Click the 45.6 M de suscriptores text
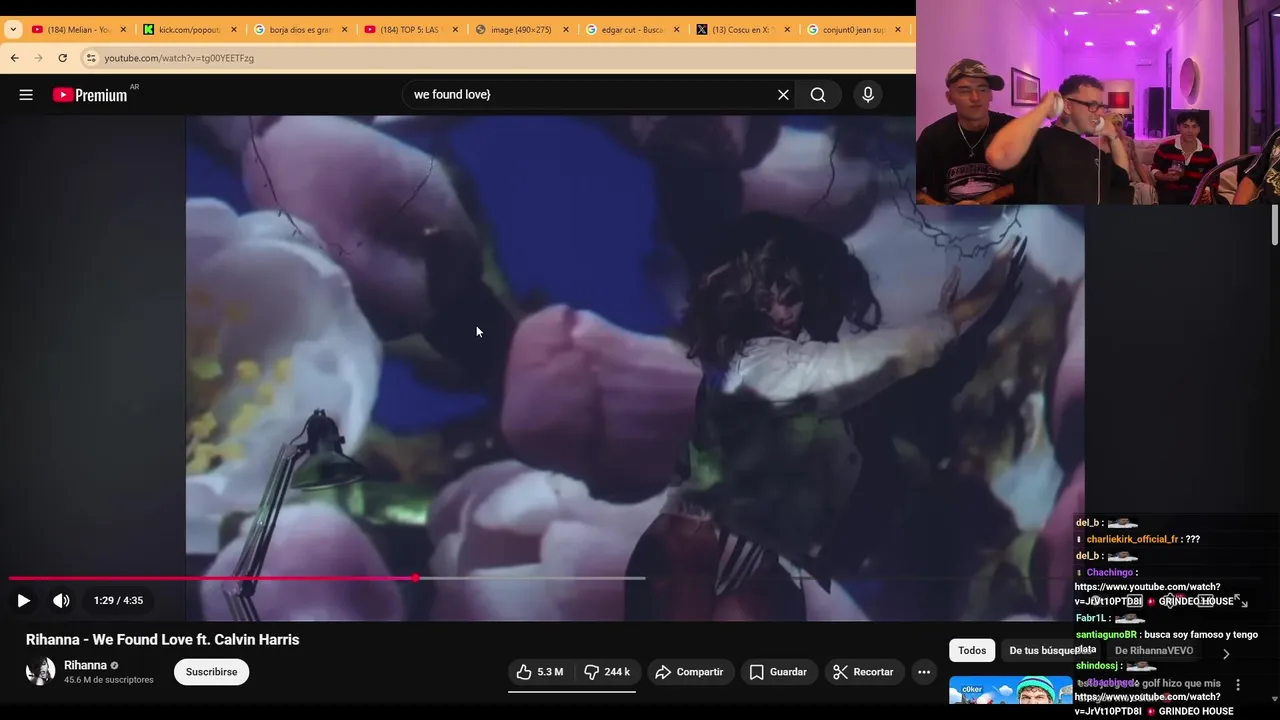Viewport: 1280px width, 720px height. click(x=109, y=680)
